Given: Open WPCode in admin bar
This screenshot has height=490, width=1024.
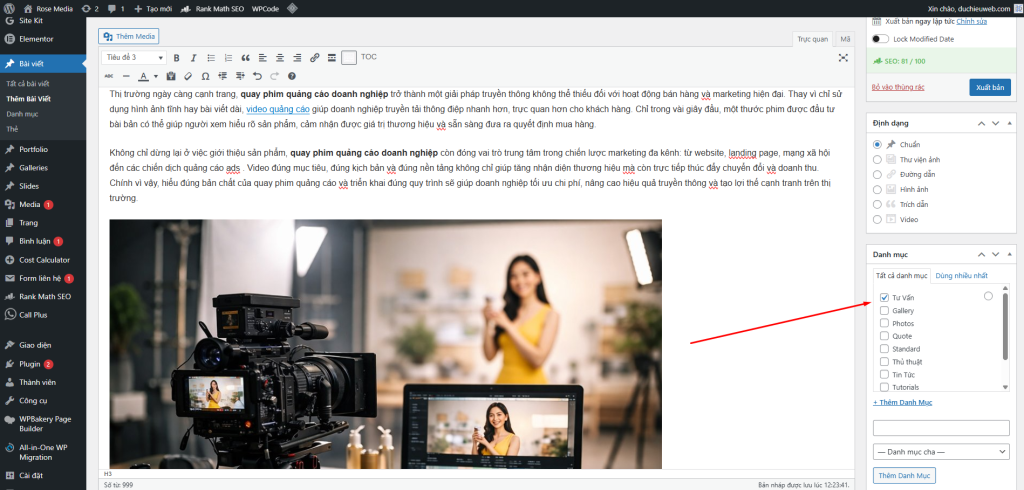Looking at the screenshot, I should point(266,9).
